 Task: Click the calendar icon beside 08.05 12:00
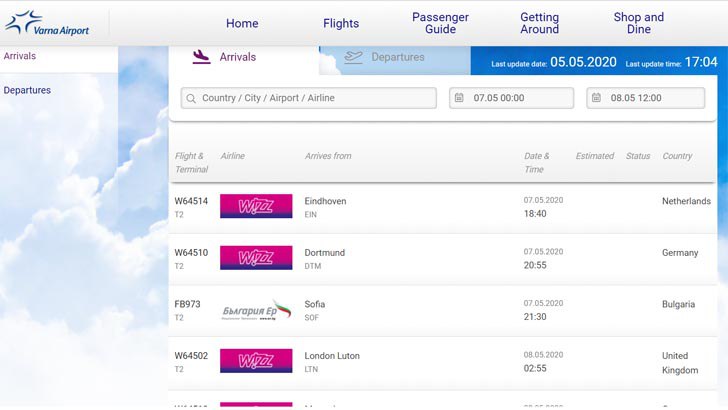pyautogui.click(x=596, y=98)
